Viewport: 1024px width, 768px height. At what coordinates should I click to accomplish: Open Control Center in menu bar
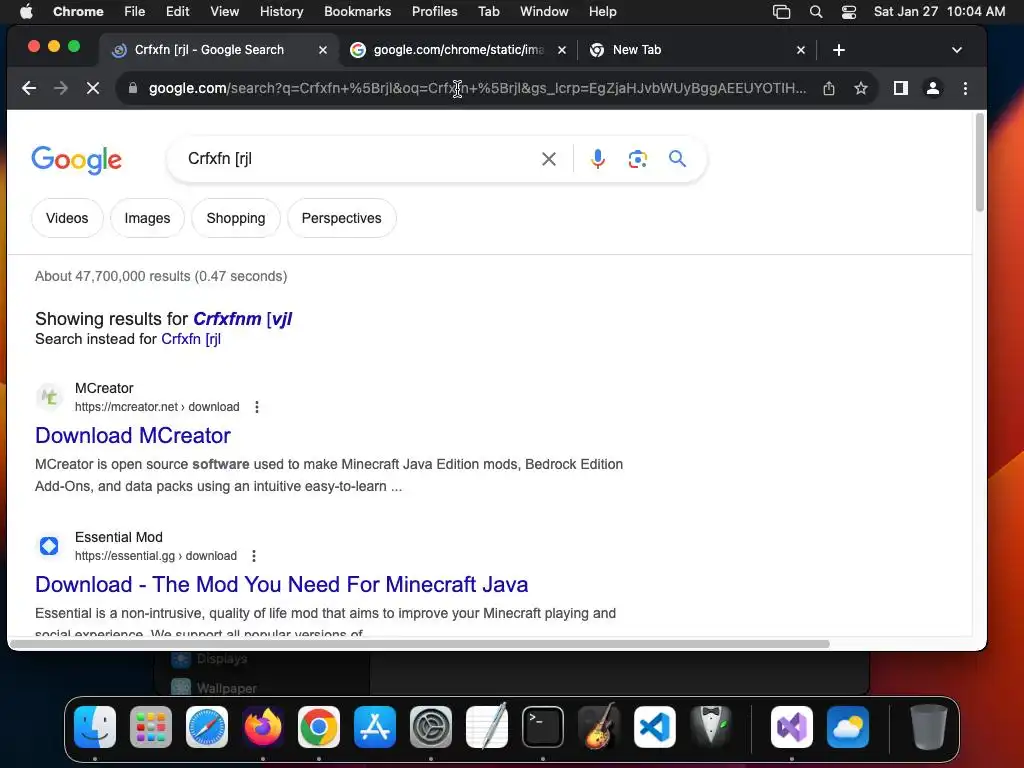tap(848, 12)
